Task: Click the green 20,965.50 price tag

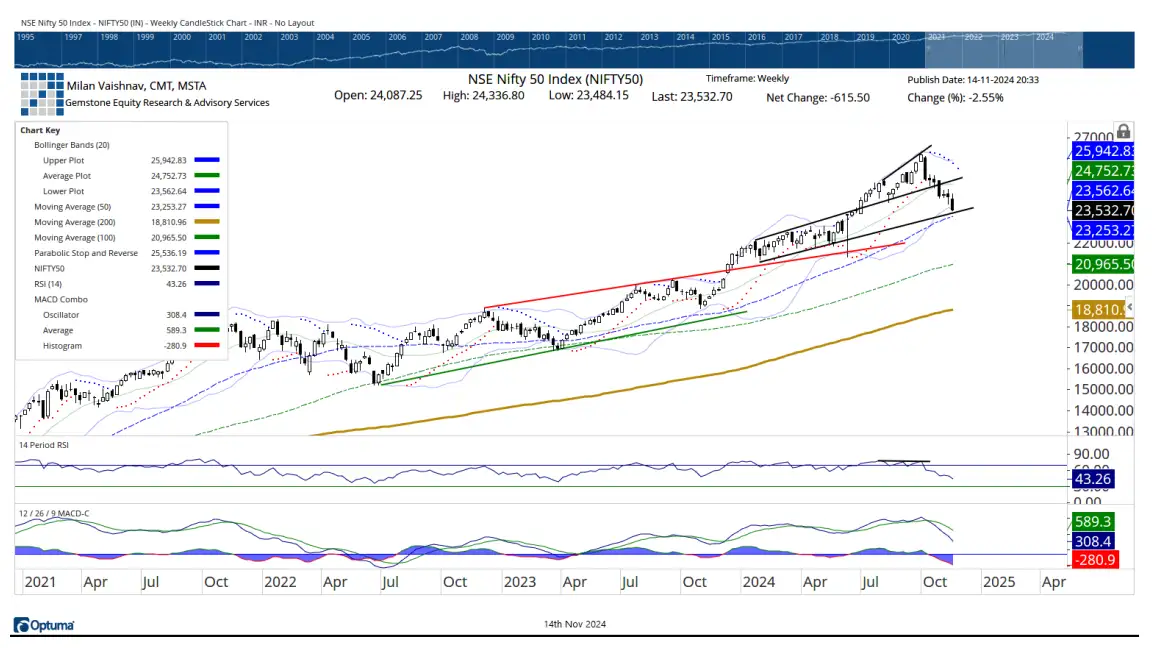Action: pyautogui.click(x=1103, y=264)
